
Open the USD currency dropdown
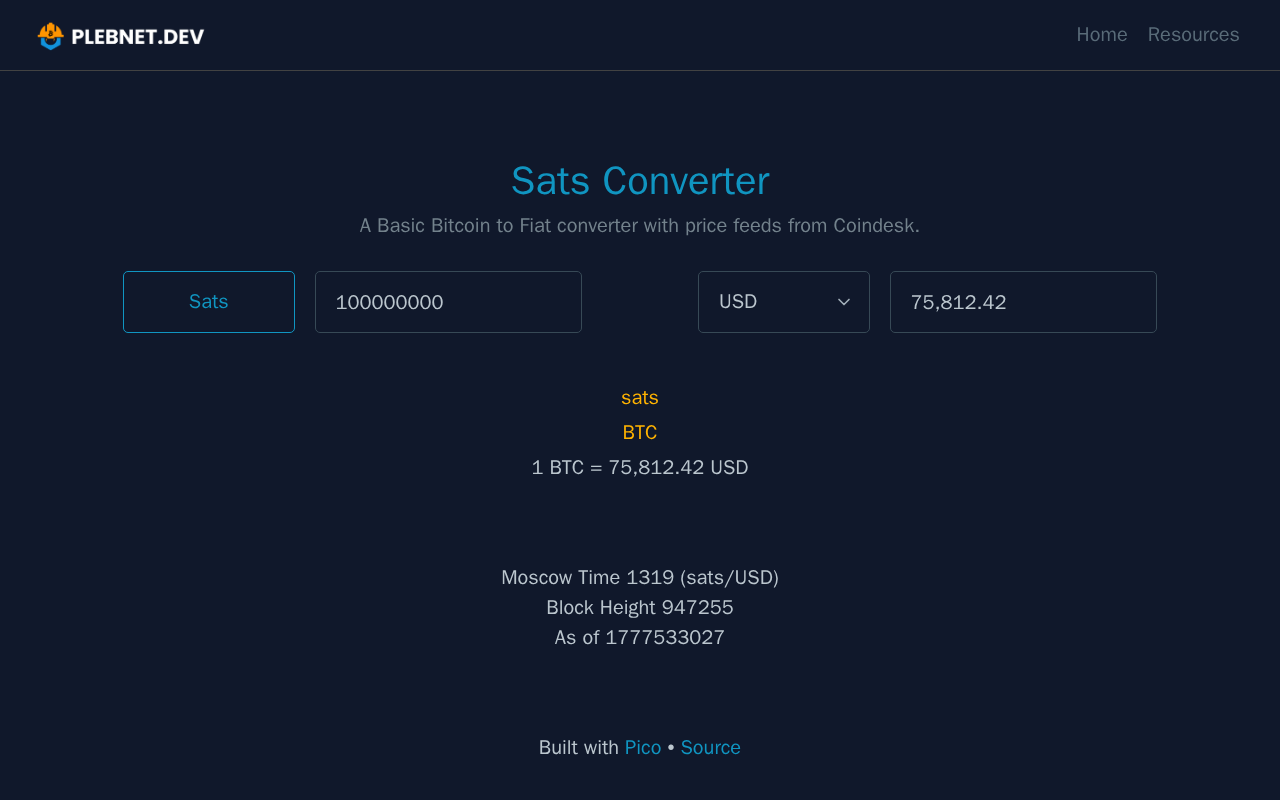pyautogui.click(x=784, y=302)
